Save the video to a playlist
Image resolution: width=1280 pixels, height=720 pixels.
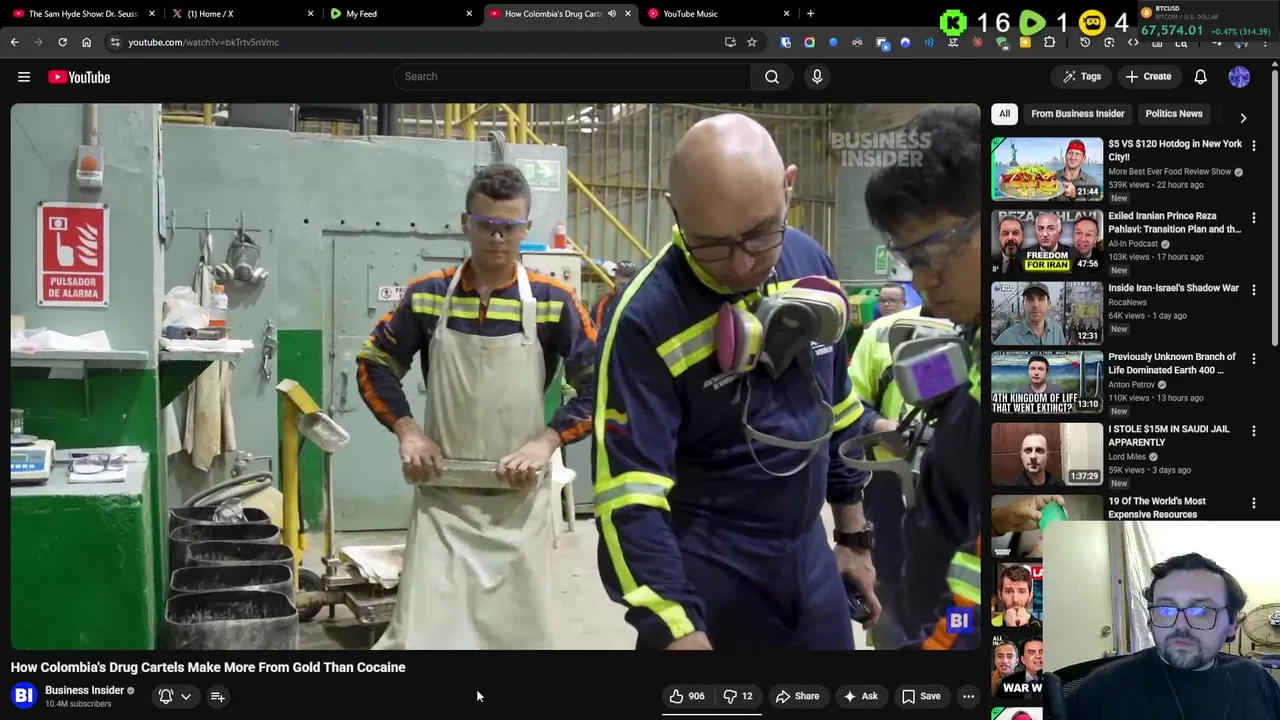pyautogui.click(x=921, y=696)
